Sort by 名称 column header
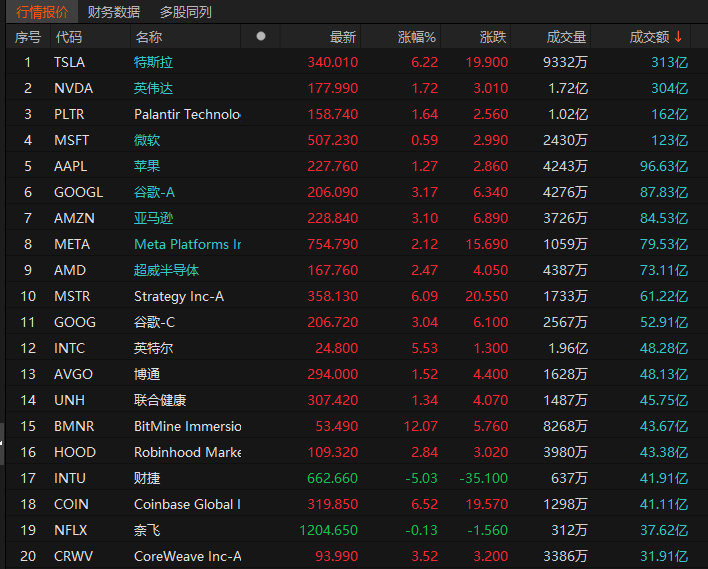This screenshot has height=569, width=708. click(149, 37)
